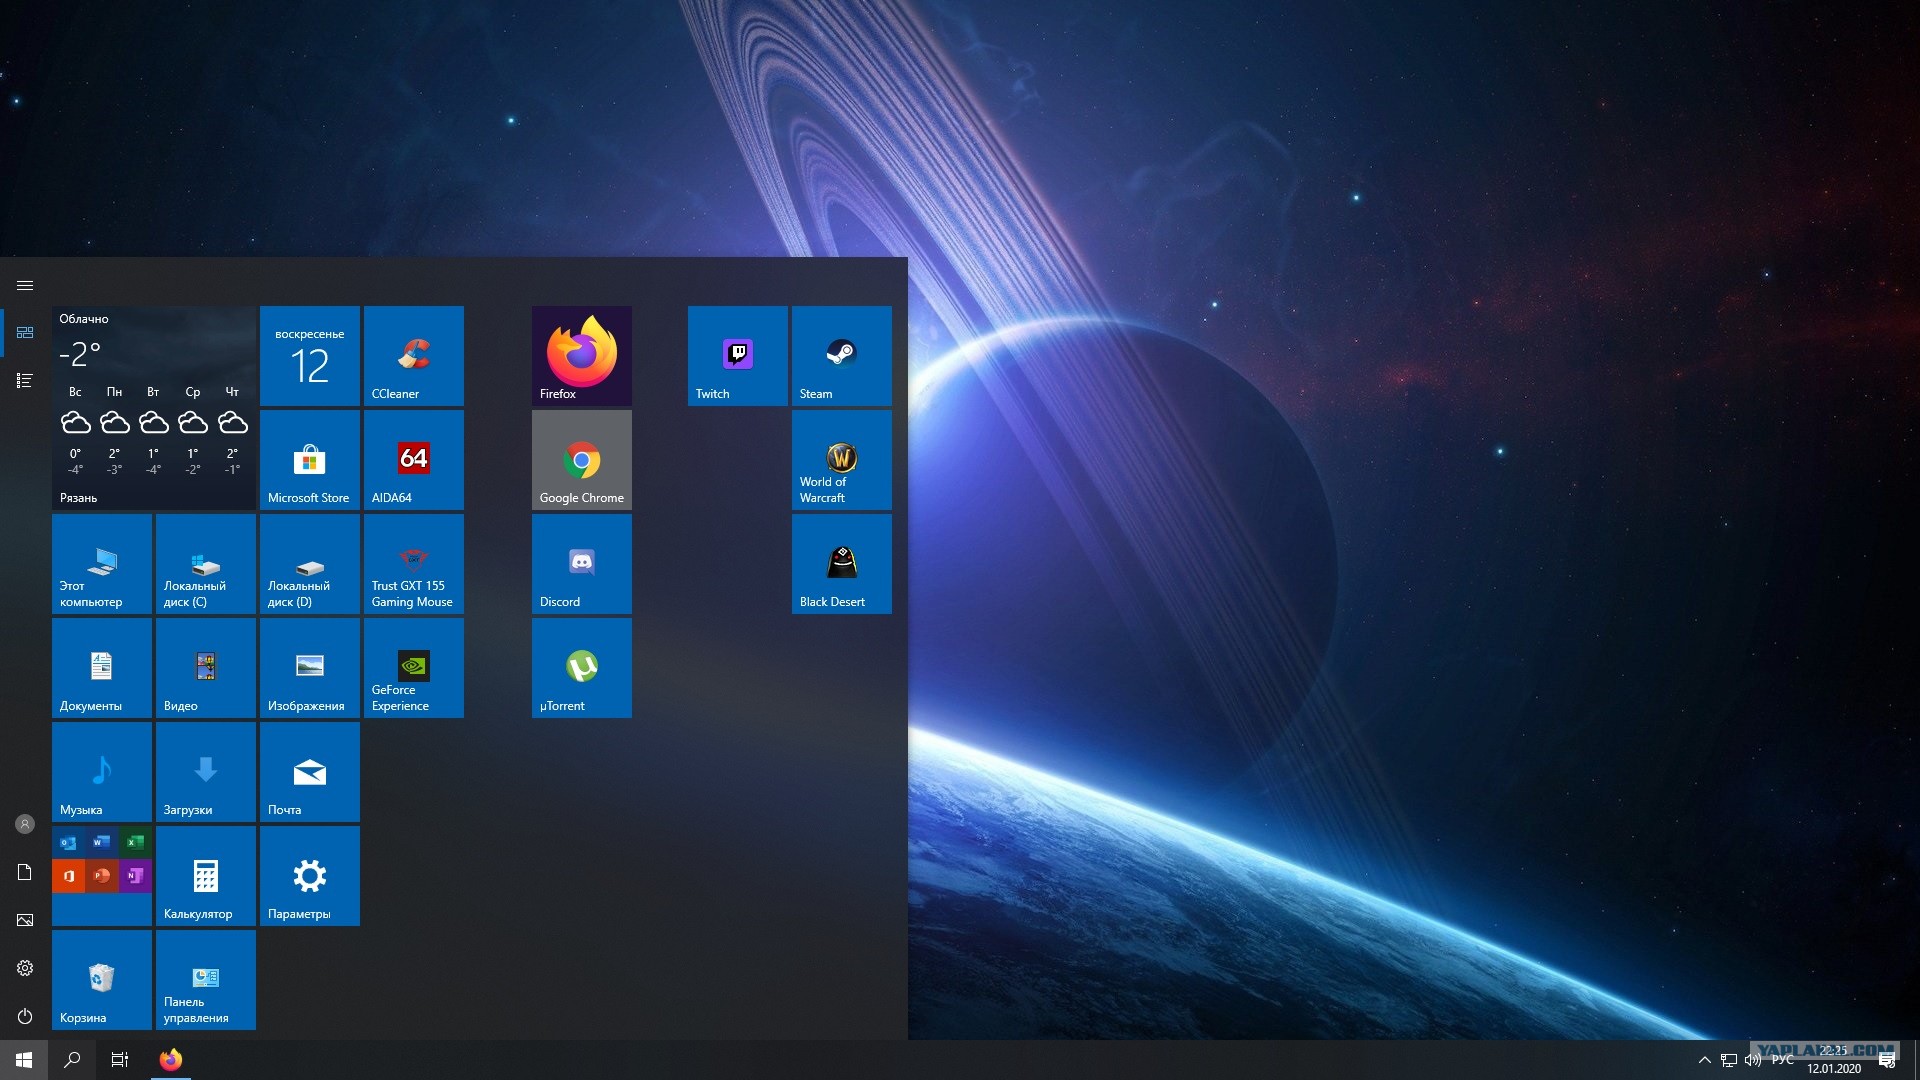Switch to the all apps list view
Screen dimensions: 1920x1080
25,380
